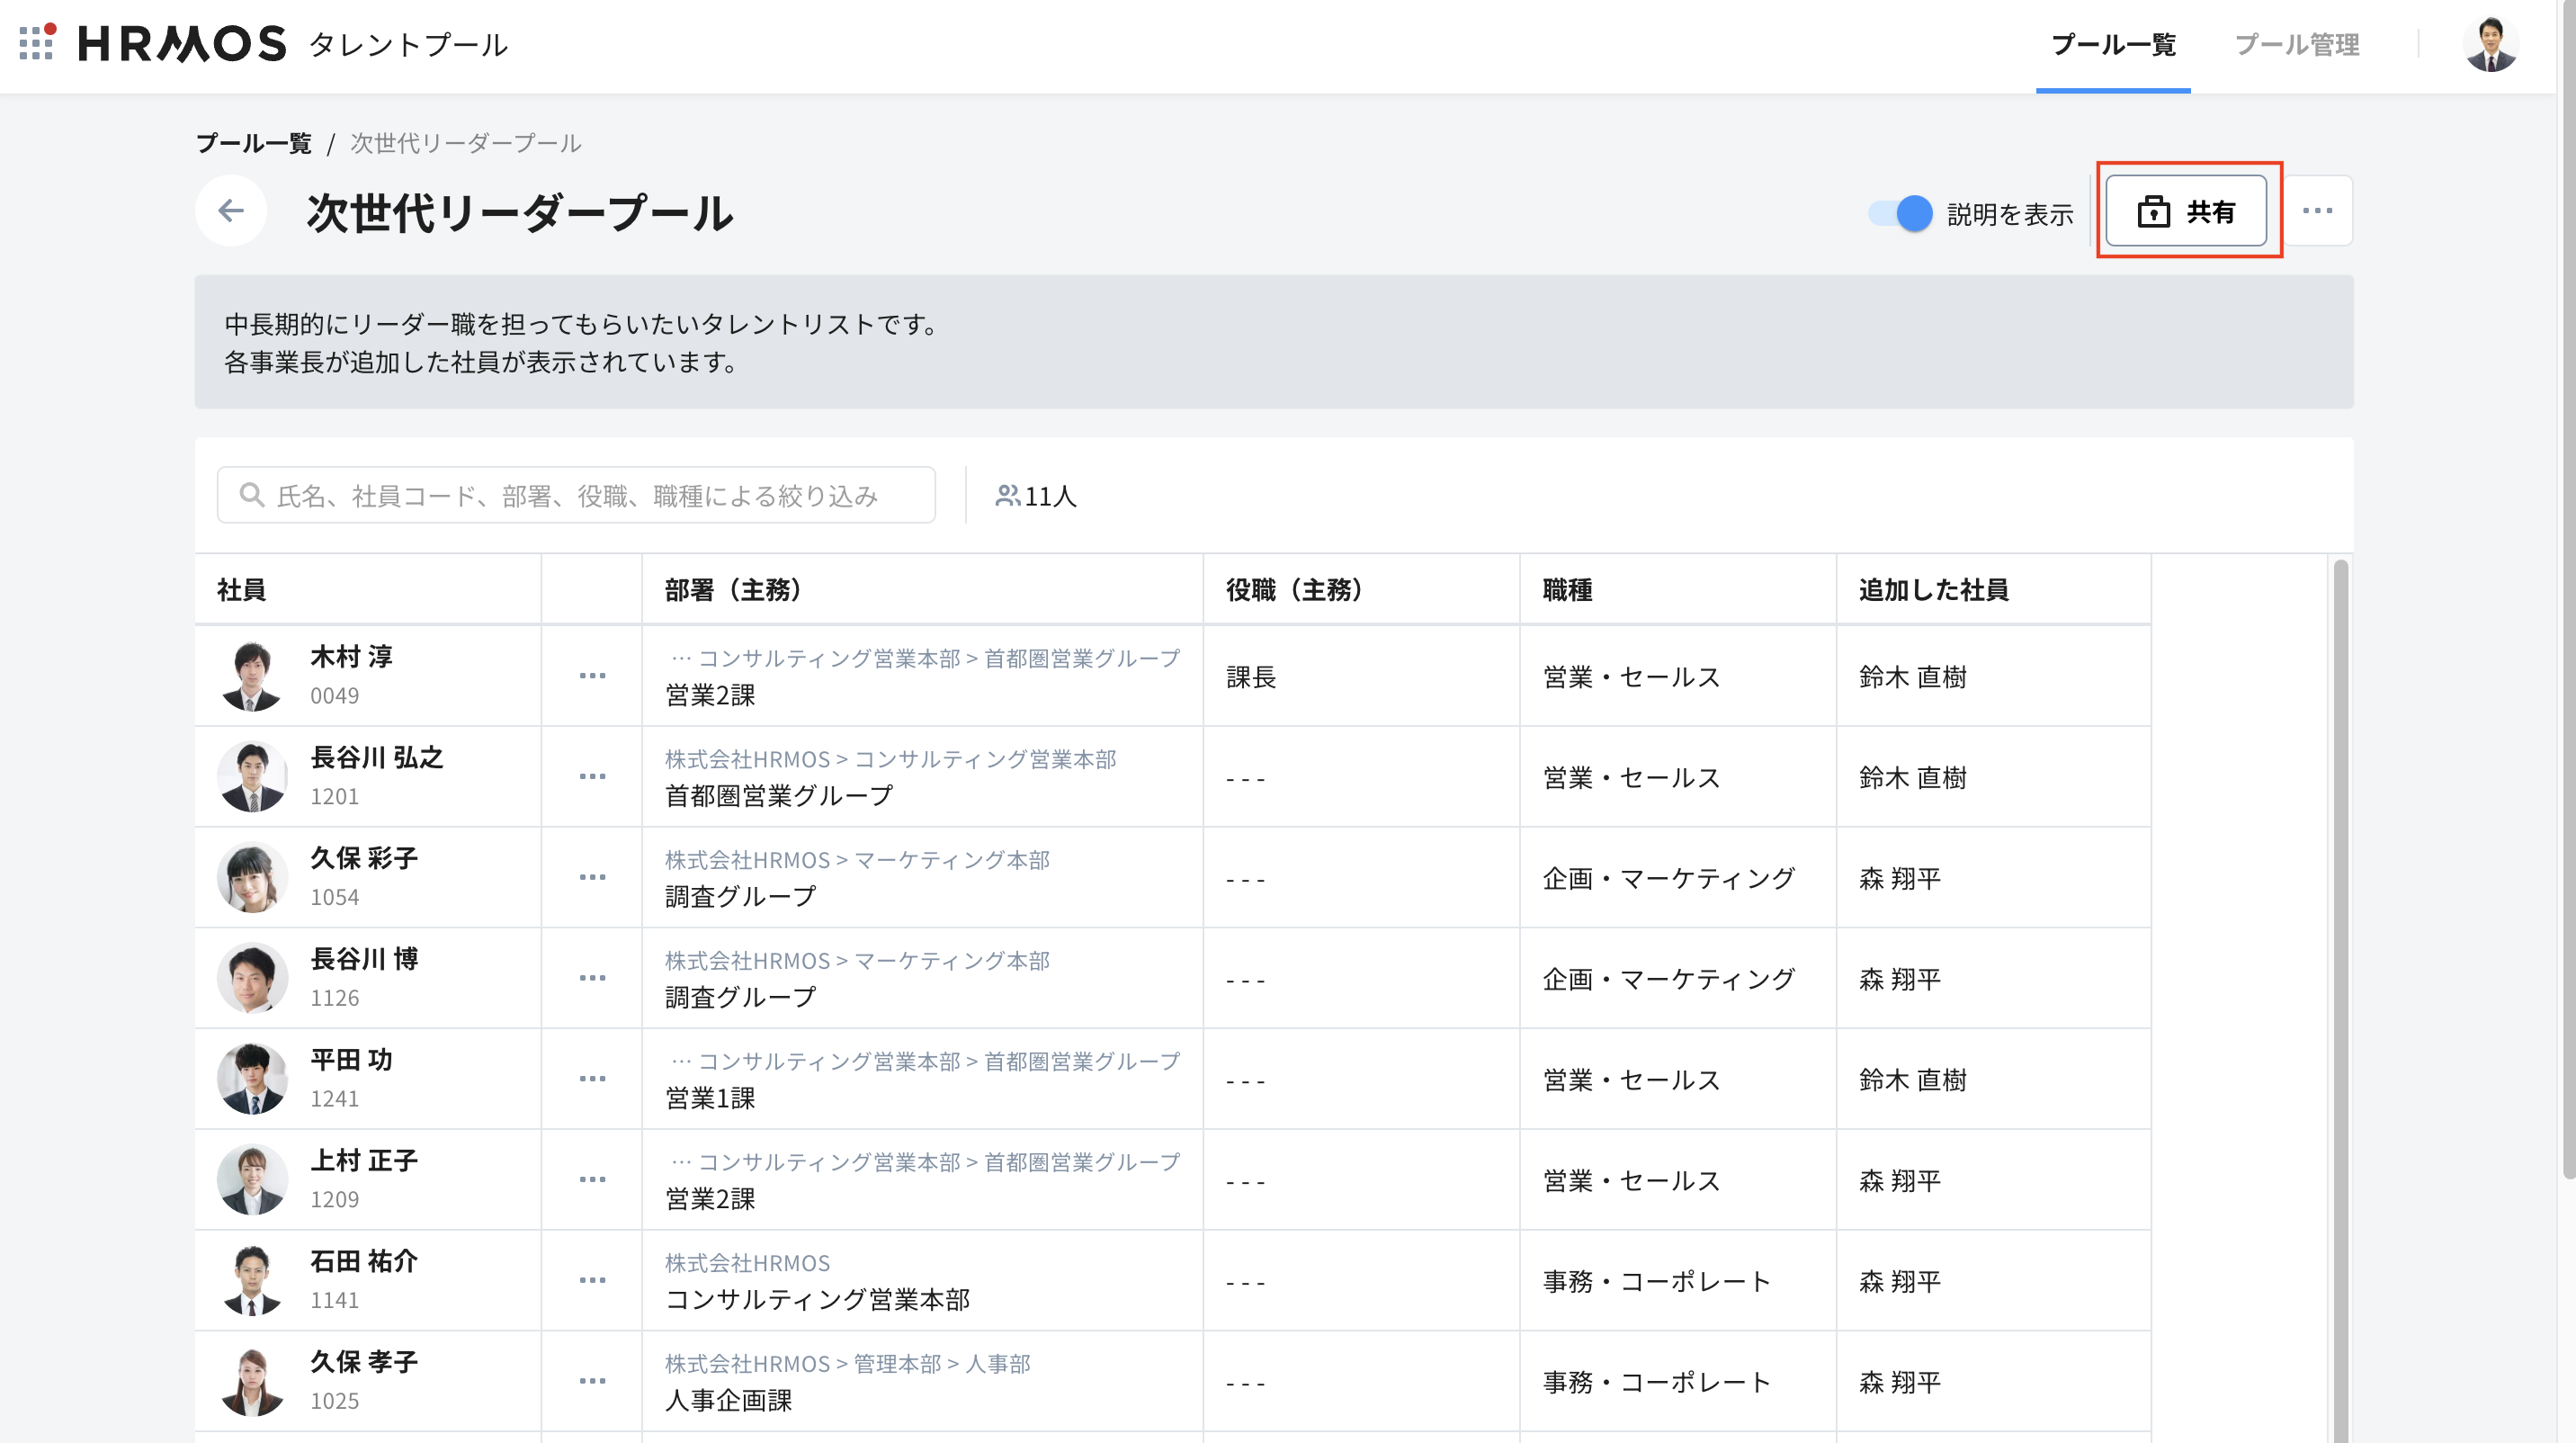This screenshot has width=2576, height=1443.
Task: Open the pool's more options menu
Action: tap(2317, 211)
